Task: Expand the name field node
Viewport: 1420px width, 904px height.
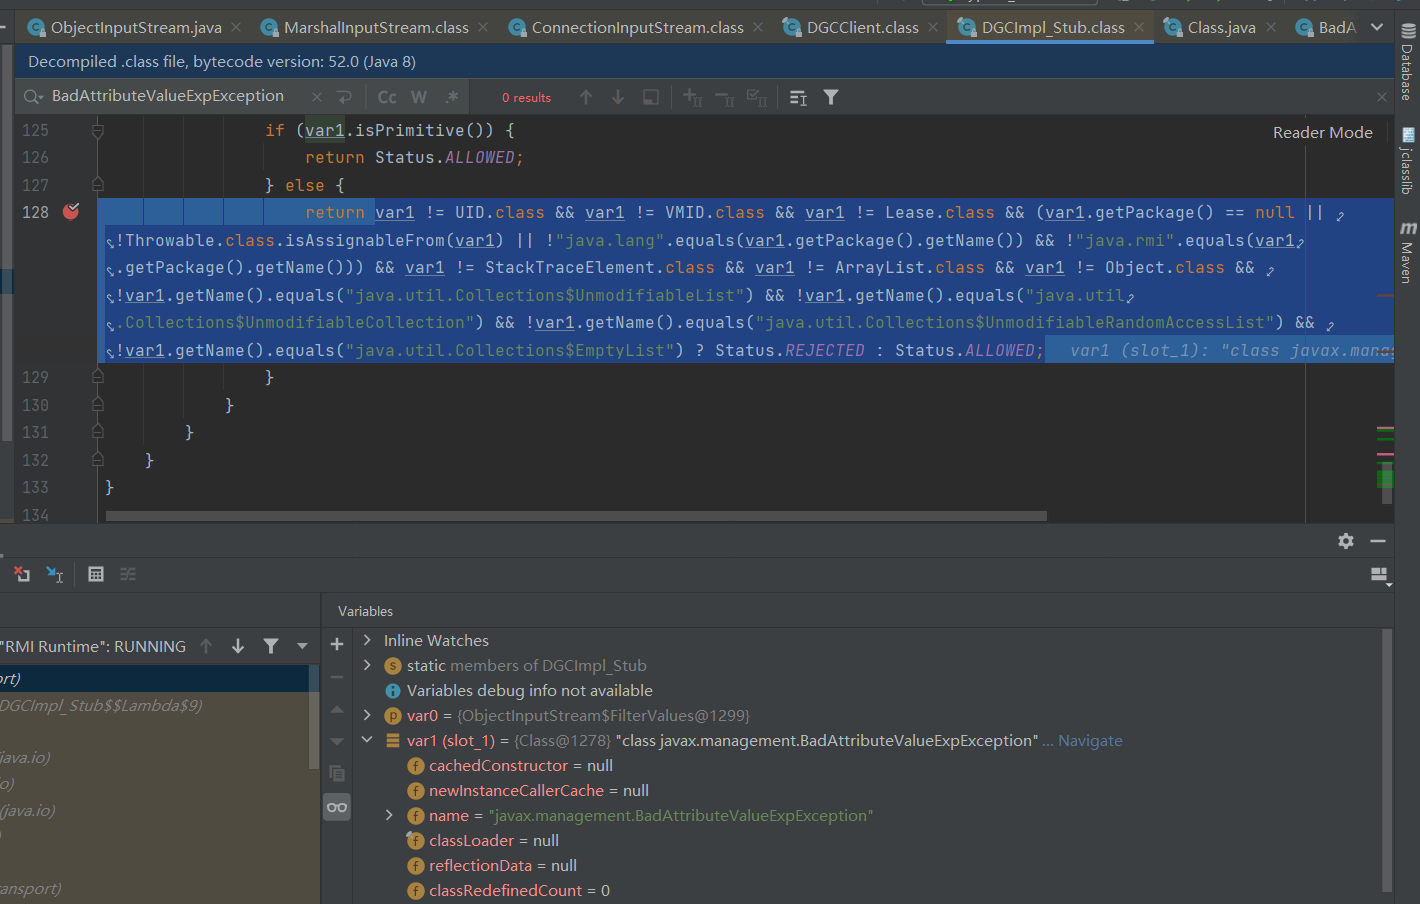Action: click(389, 815)
